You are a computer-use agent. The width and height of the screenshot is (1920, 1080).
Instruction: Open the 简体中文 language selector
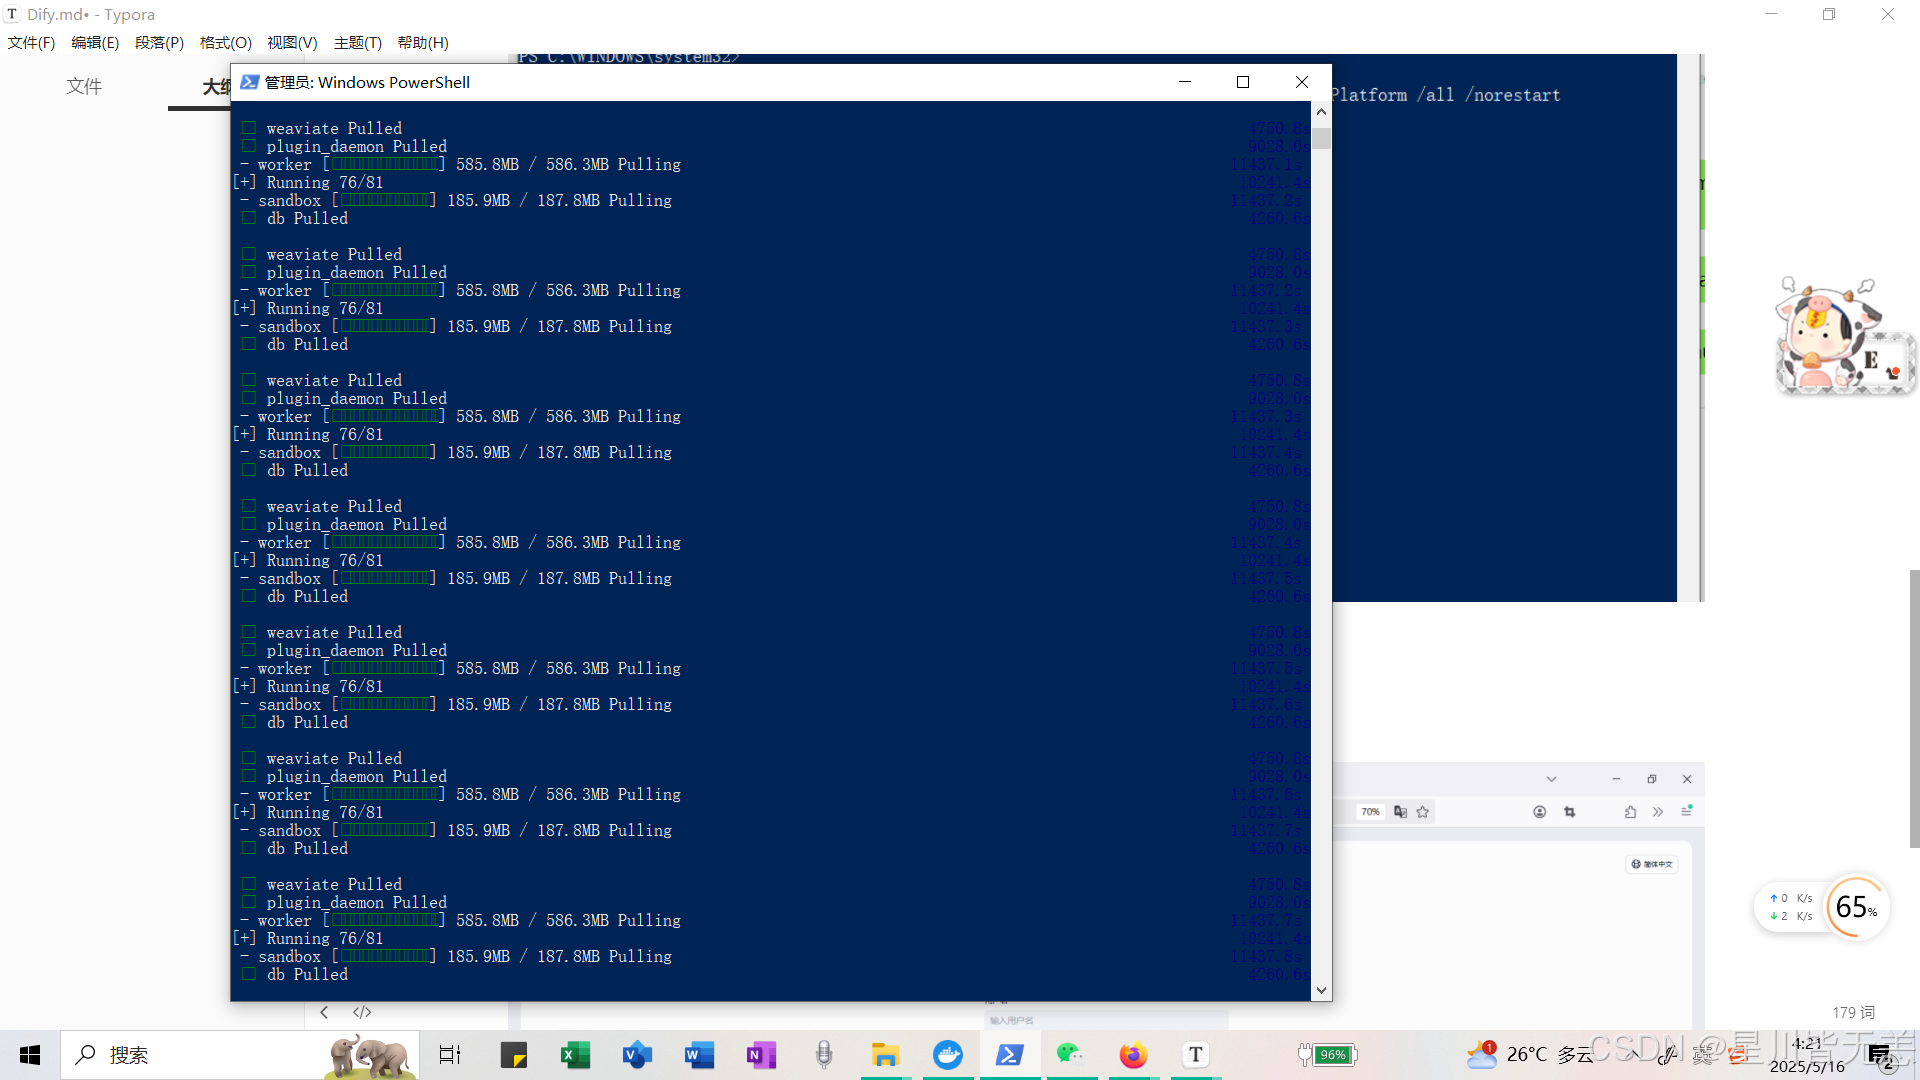coord(1652,864)
